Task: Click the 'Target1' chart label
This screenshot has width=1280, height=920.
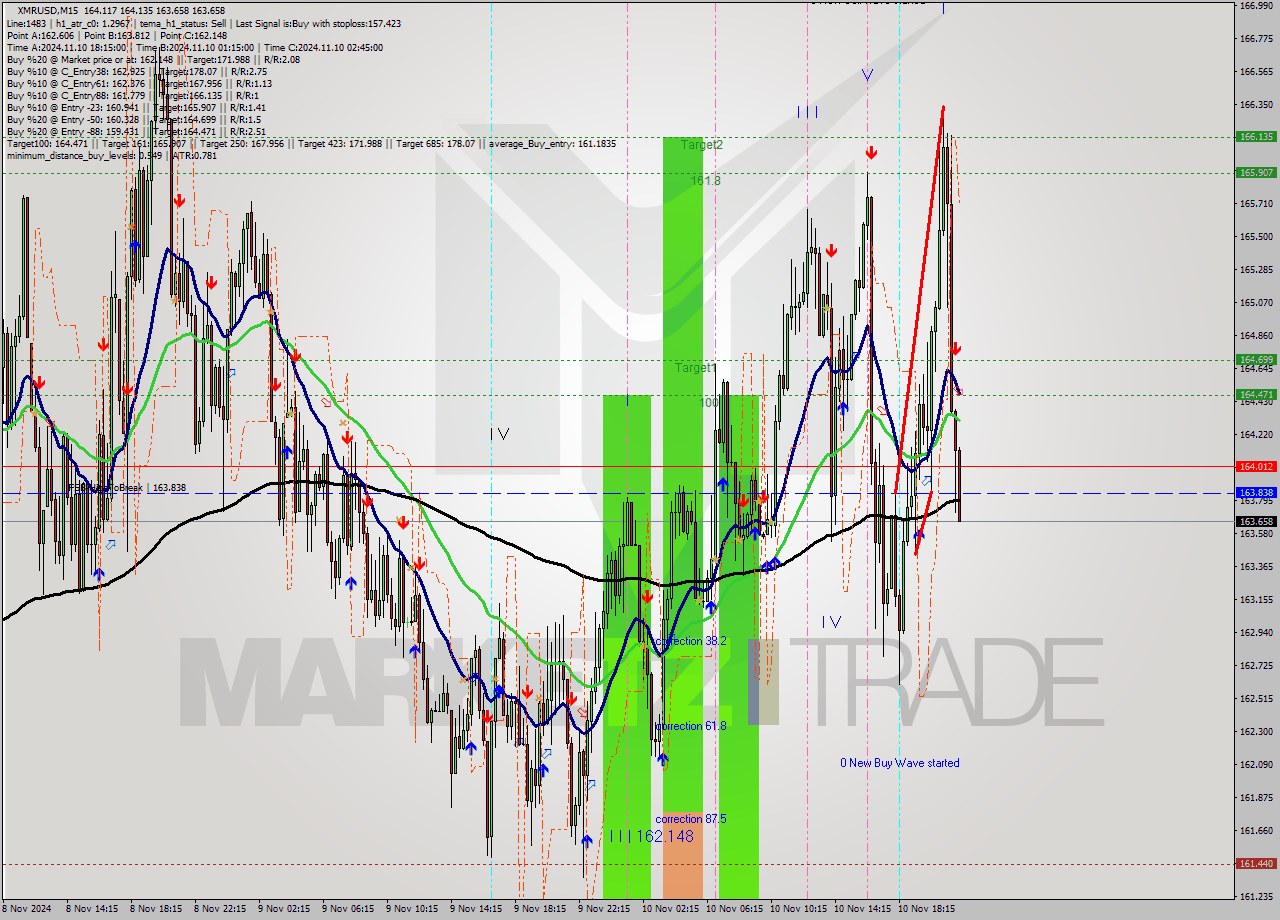Action: 695,368
